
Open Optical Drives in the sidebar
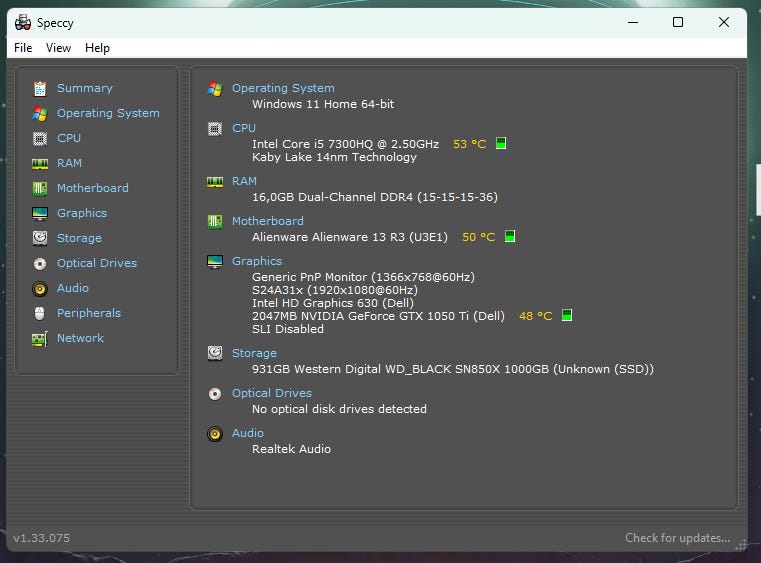(x=97, y=263)
